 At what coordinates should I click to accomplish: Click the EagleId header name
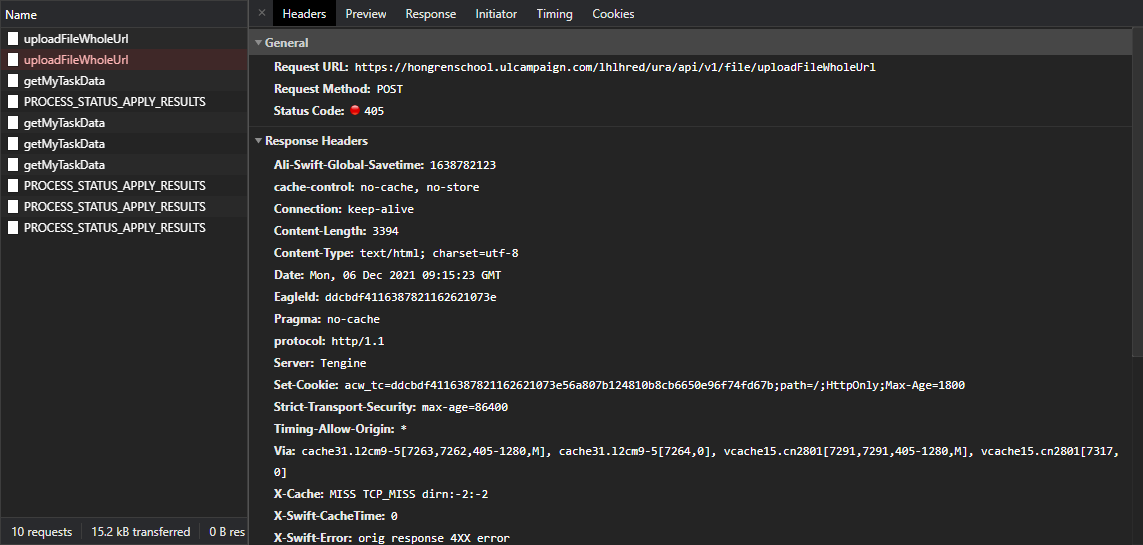[x=297, y=297]
